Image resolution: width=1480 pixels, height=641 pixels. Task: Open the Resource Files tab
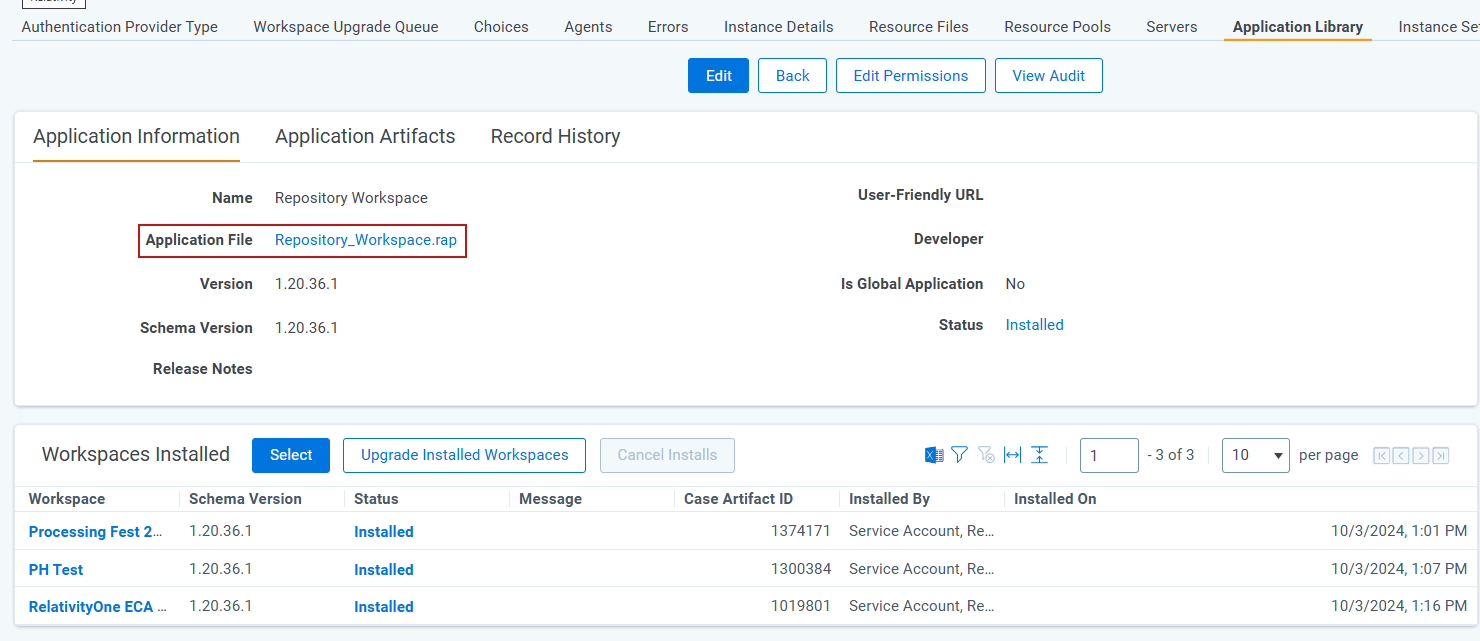pos(919,27)
